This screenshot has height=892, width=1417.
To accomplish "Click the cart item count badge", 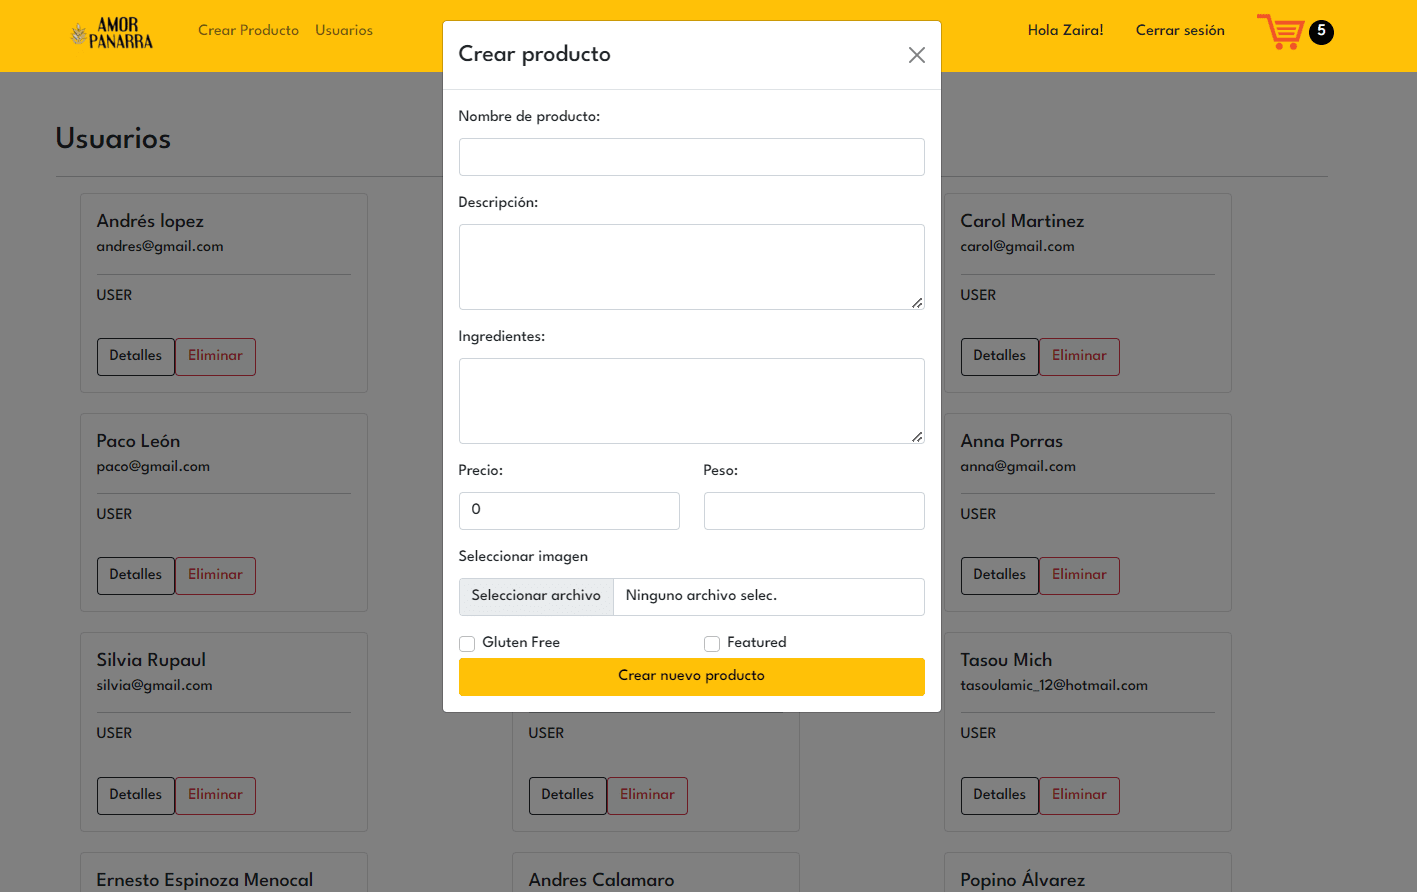I will [1321, 31].
